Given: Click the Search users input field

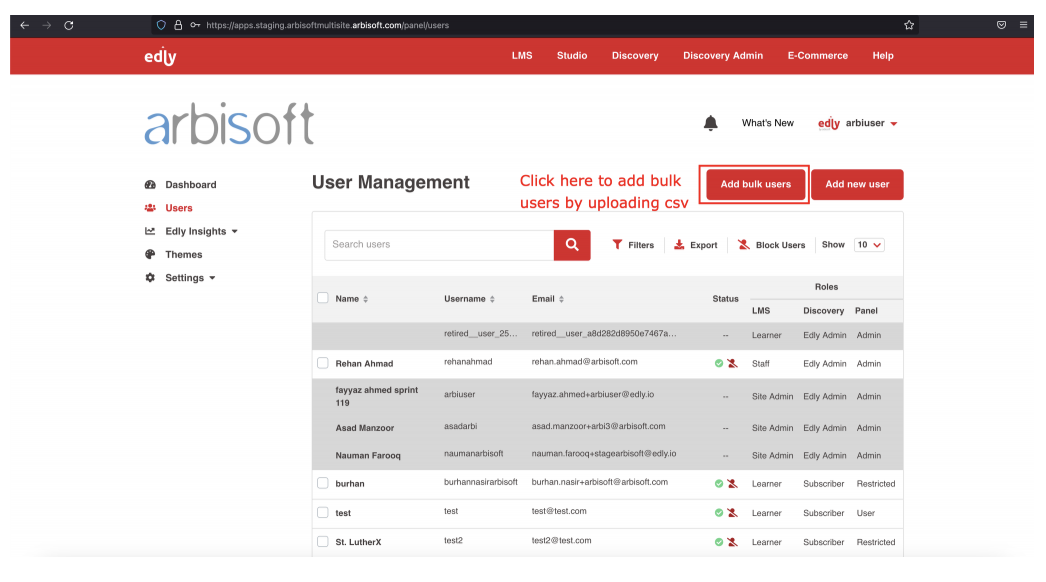Looking at the screenshot, I should (439, 245).
